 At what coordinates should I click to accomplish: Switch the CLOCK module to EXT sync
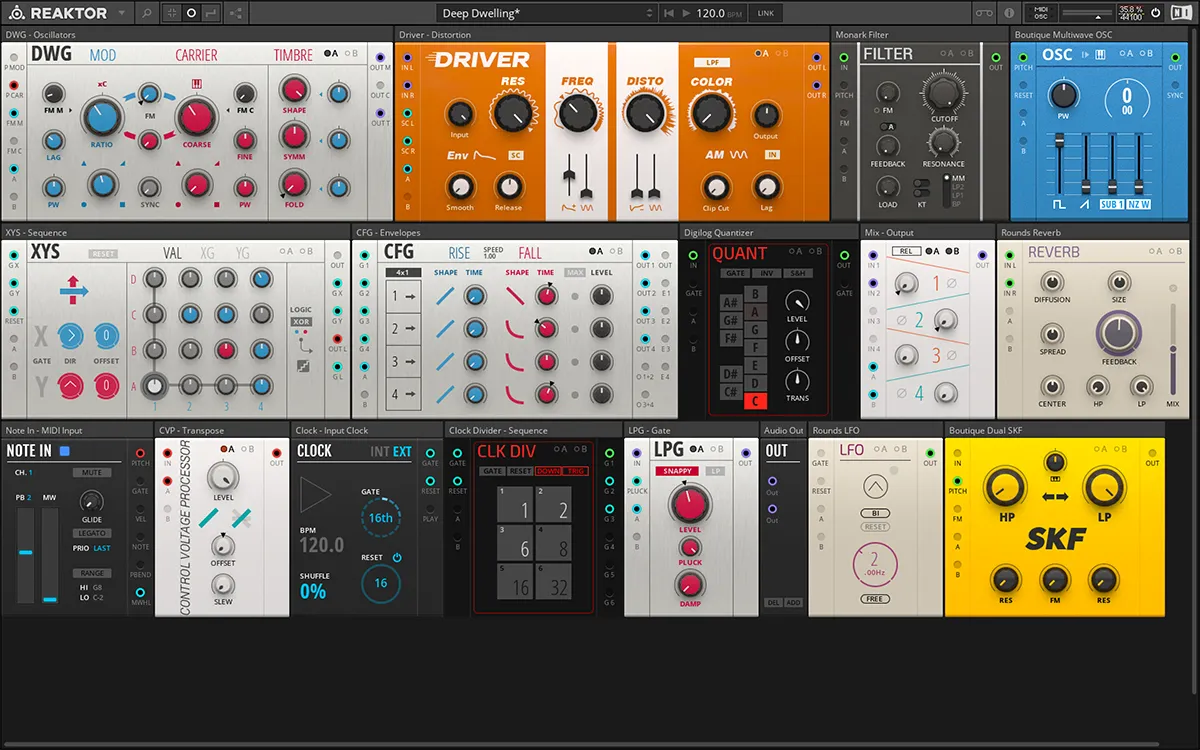tap(402, 452)
